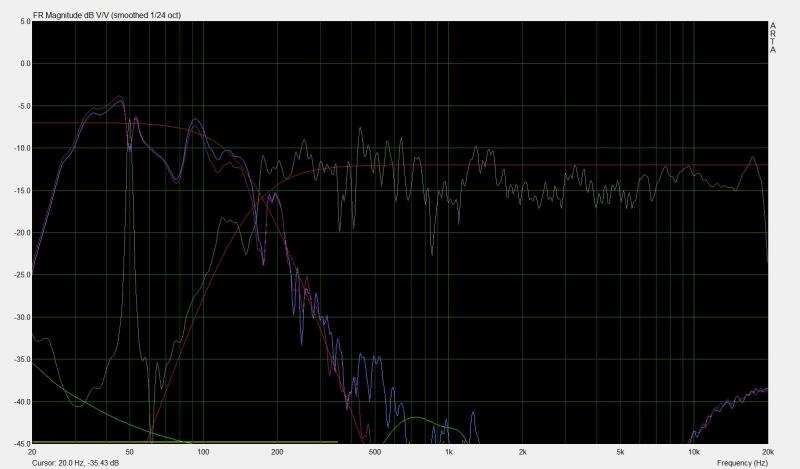This screenshot has height=469, width=800.
Task: Click the '-20.0' dB axis label
Action: [23, 233]
